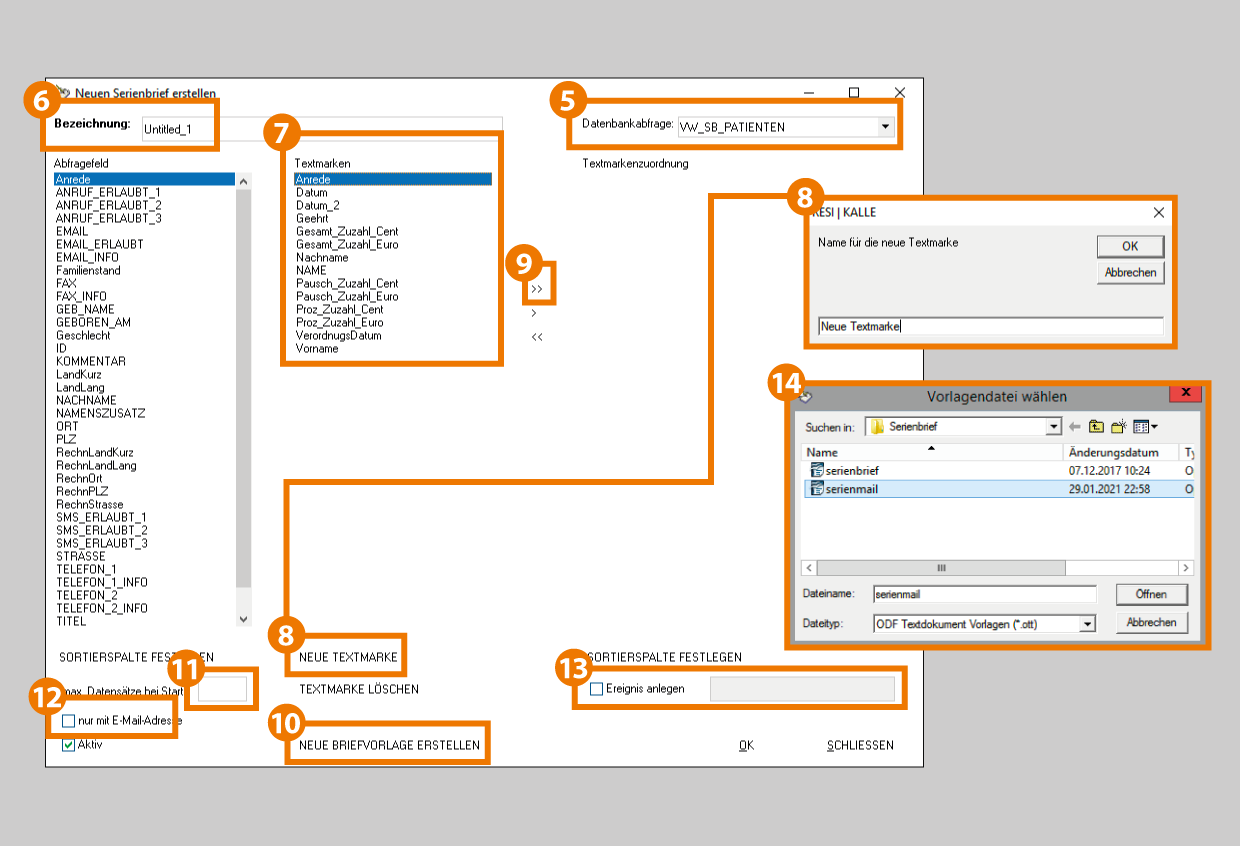Create a new folder in file dialog
Viewport: 1240px width, 846px height.
point(1119,427)
